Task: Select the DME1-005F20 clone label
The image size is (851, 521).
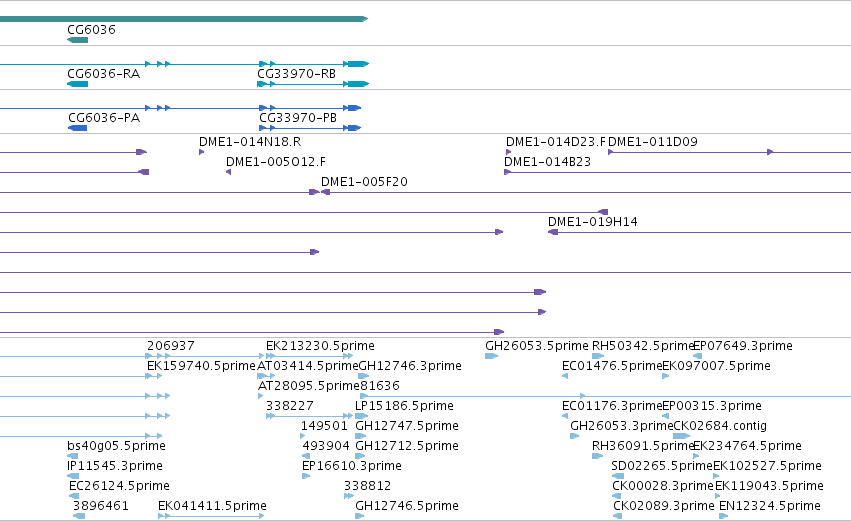Action: click(364, 182)
